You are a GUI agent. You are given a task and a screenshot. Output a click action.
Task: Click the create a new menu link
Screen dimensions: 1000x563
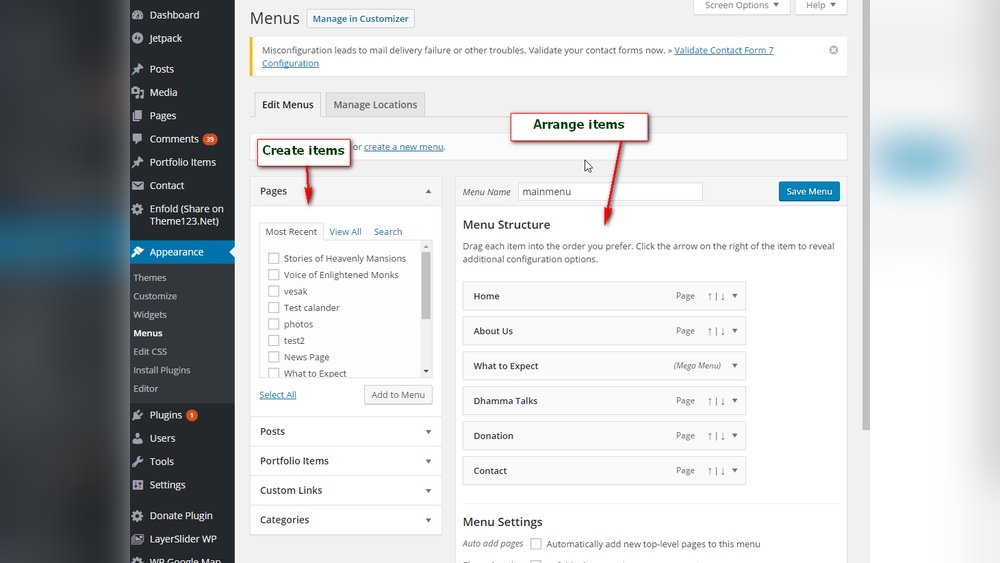pos(404,147)
